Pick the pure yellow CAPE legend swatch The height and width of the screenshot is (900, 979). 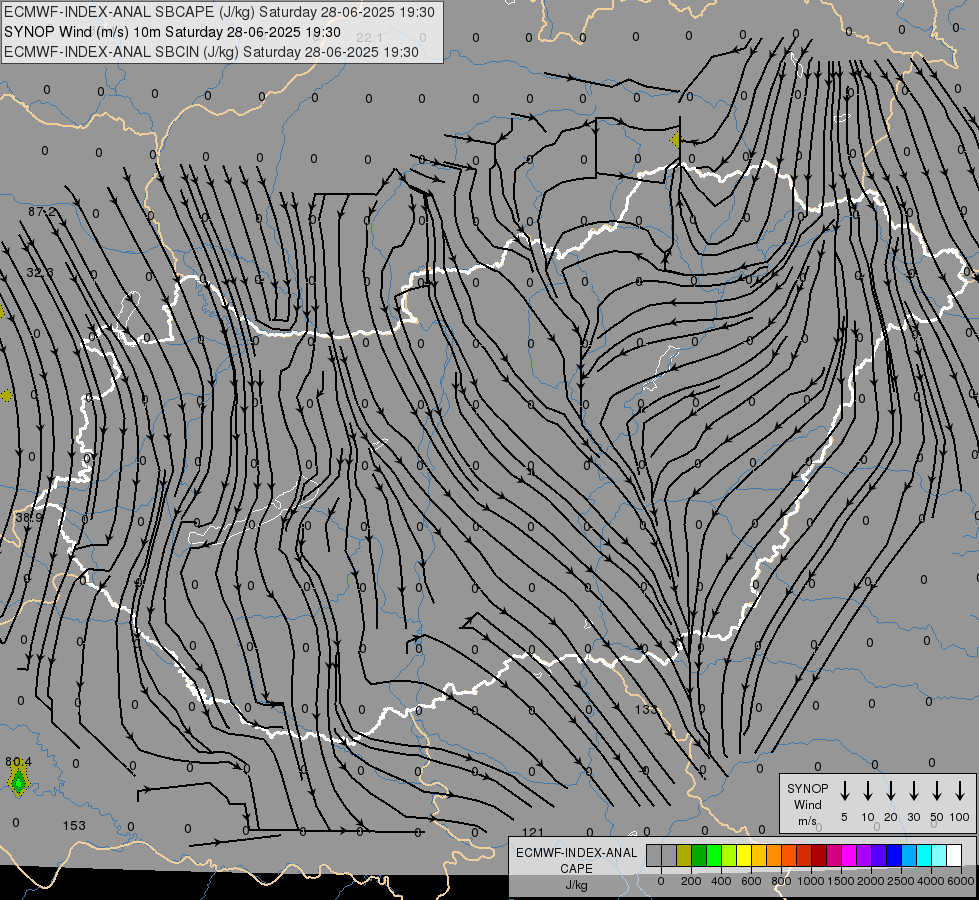pos(744,855)
